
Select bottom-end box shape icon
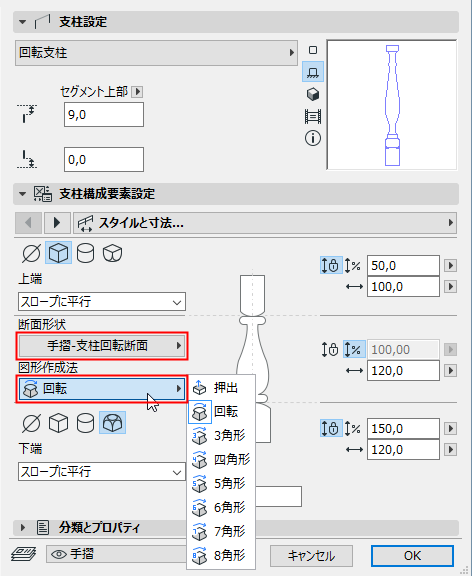pos(58,423)
